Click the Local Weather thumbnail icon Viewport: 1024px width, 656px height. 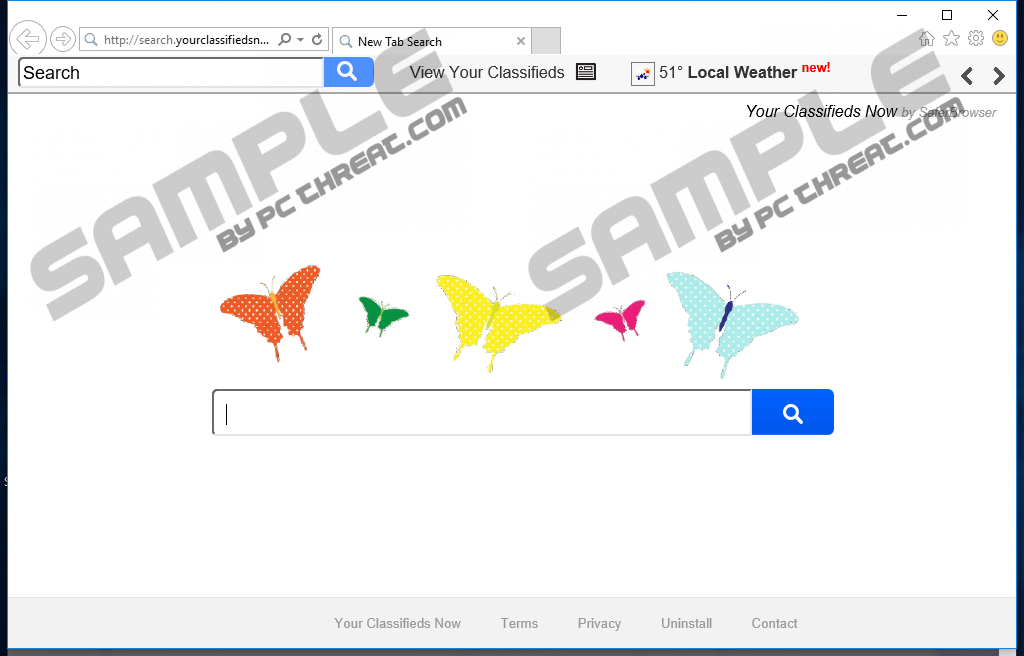[643, 74]
